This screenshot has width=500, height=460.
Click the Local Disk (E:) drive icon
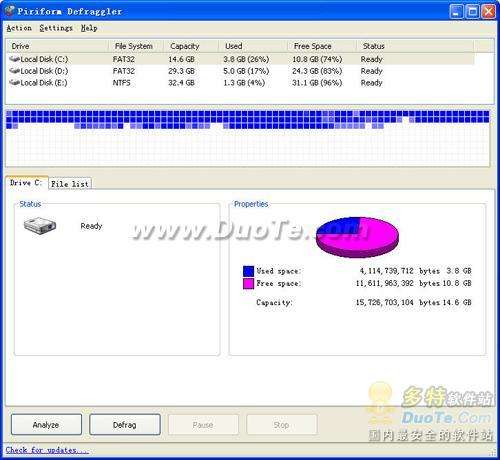click(x=15, y=83)
